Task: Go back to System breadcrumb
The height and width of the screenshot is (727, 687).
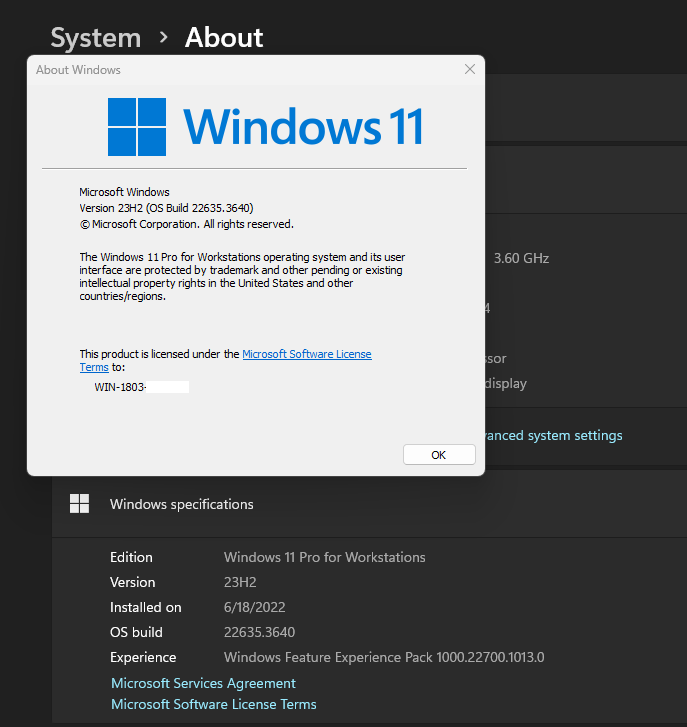Action: tap(95, 38)
